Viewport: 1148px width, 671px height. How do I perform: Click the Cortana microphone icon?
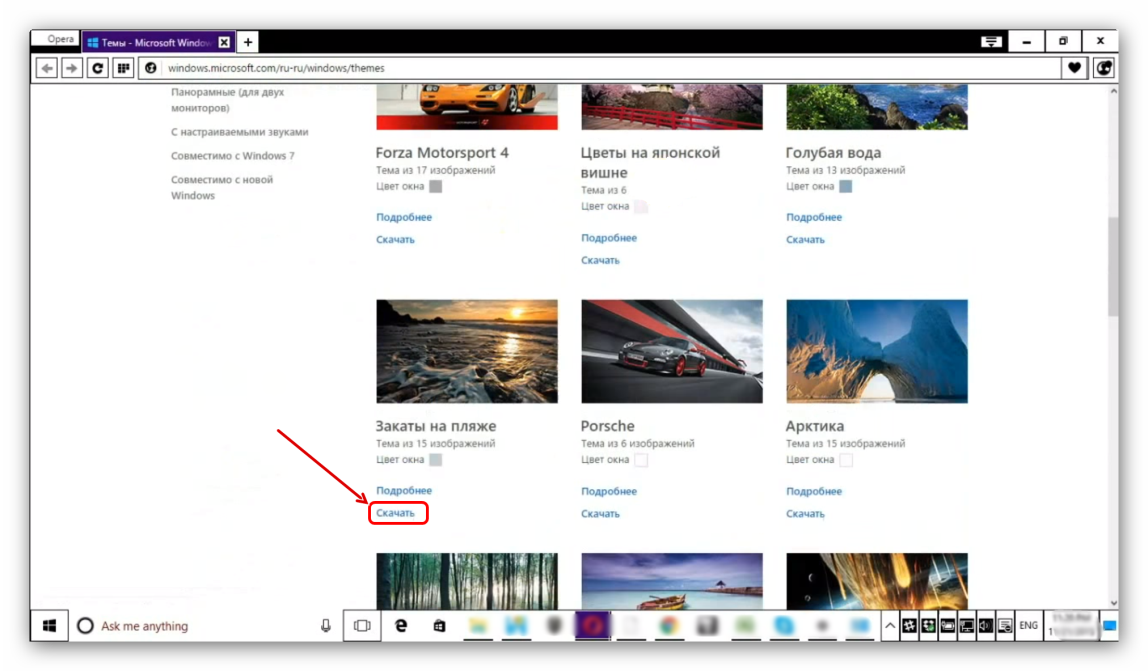tap(326, 626)
